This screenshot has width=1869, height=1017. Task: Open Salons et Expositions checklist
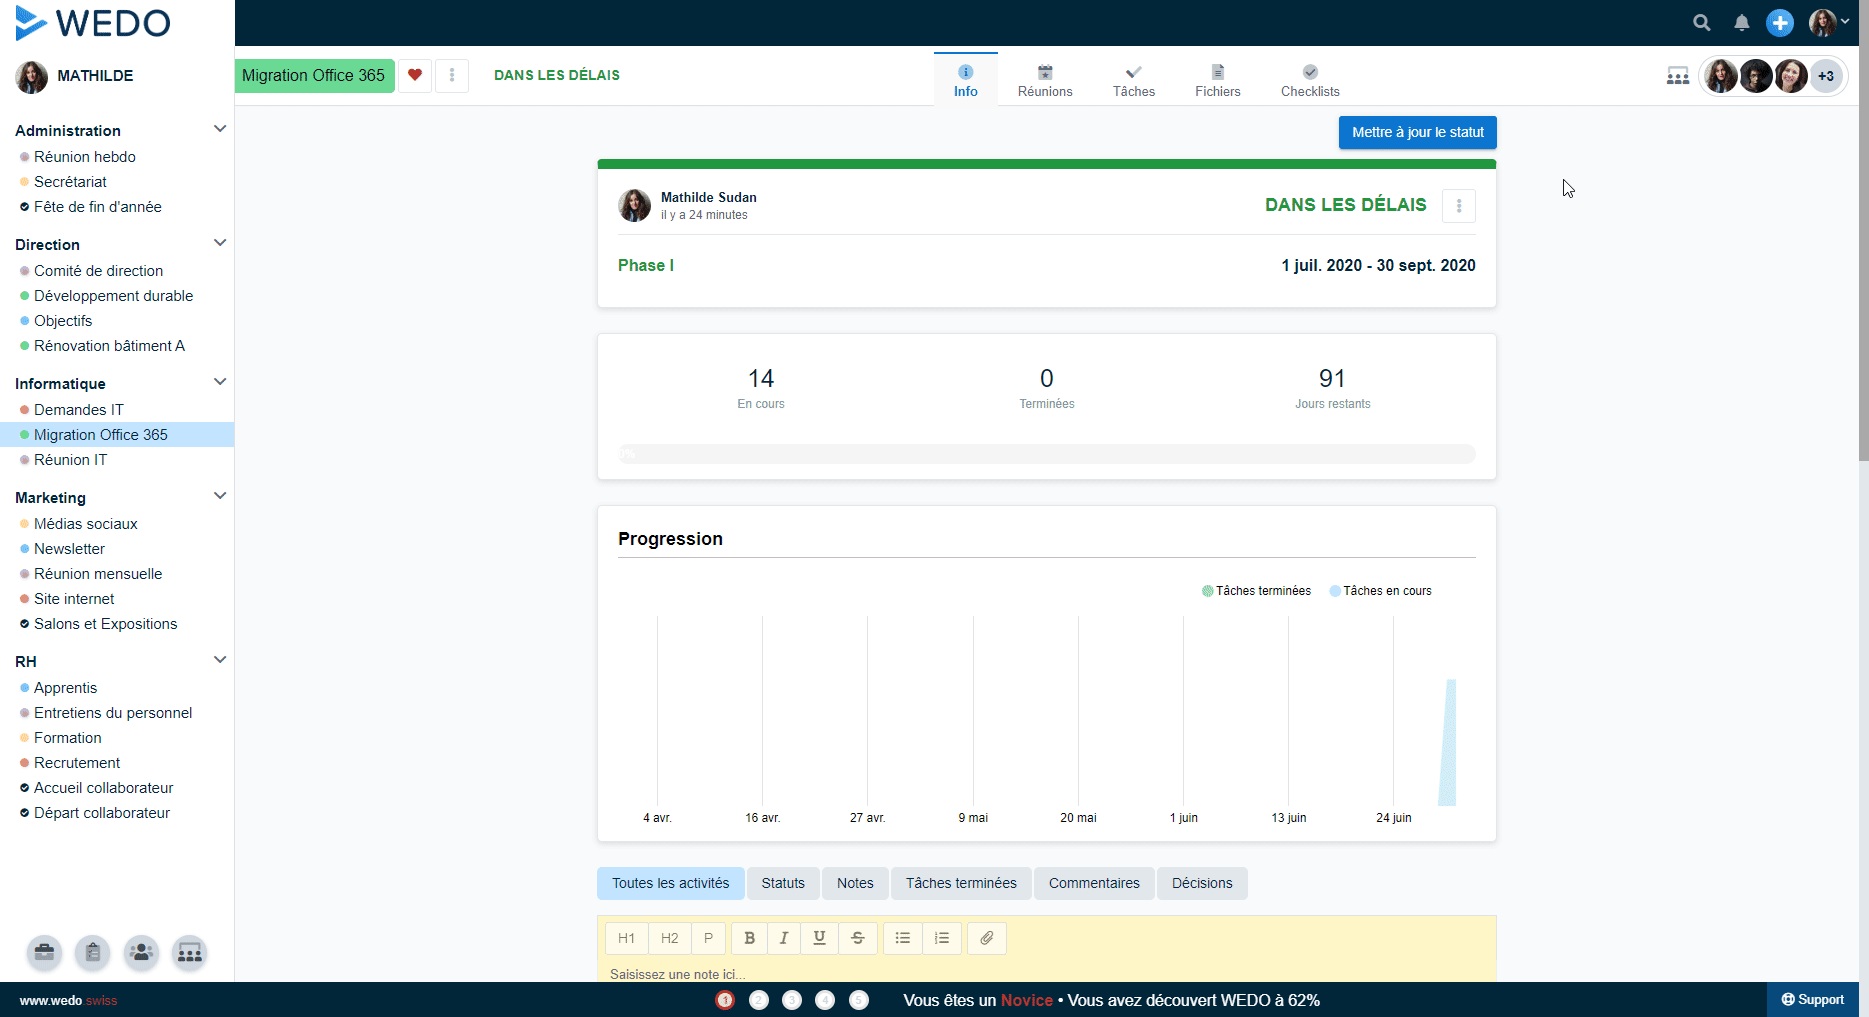click(105, 624)
